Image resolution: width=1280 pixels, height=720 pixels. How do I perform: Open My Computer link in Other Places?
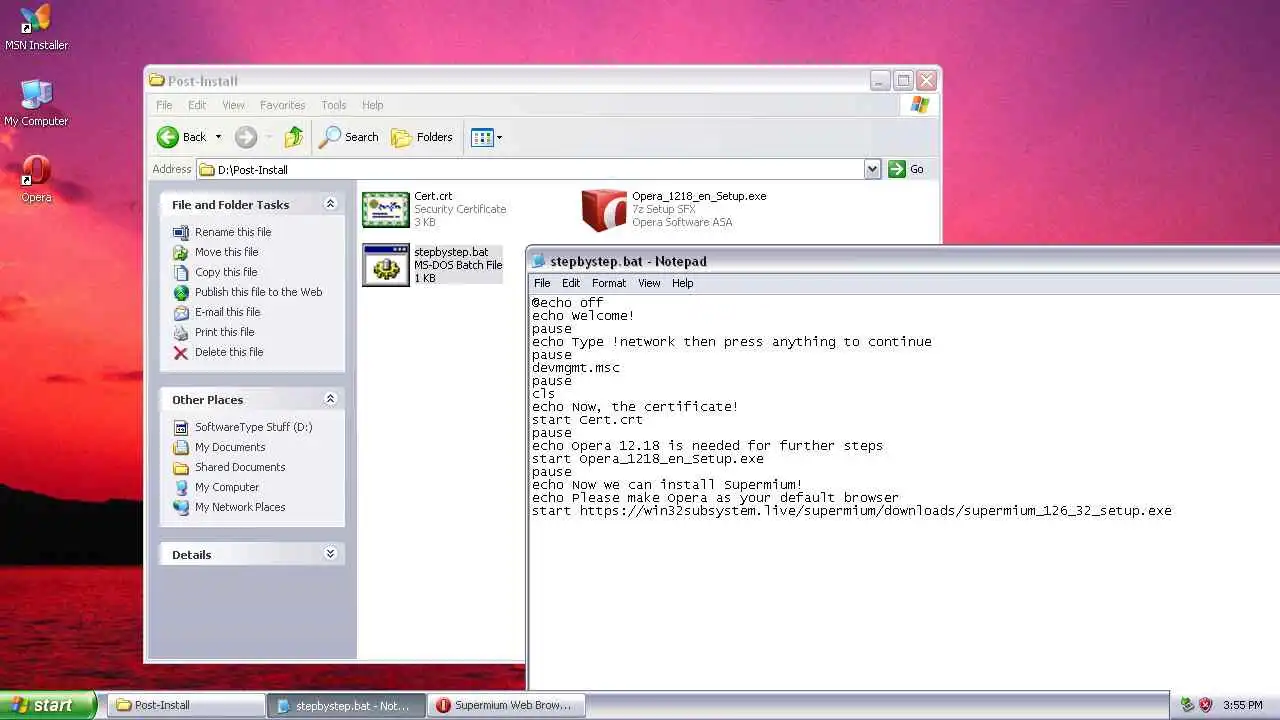[216, 487]
